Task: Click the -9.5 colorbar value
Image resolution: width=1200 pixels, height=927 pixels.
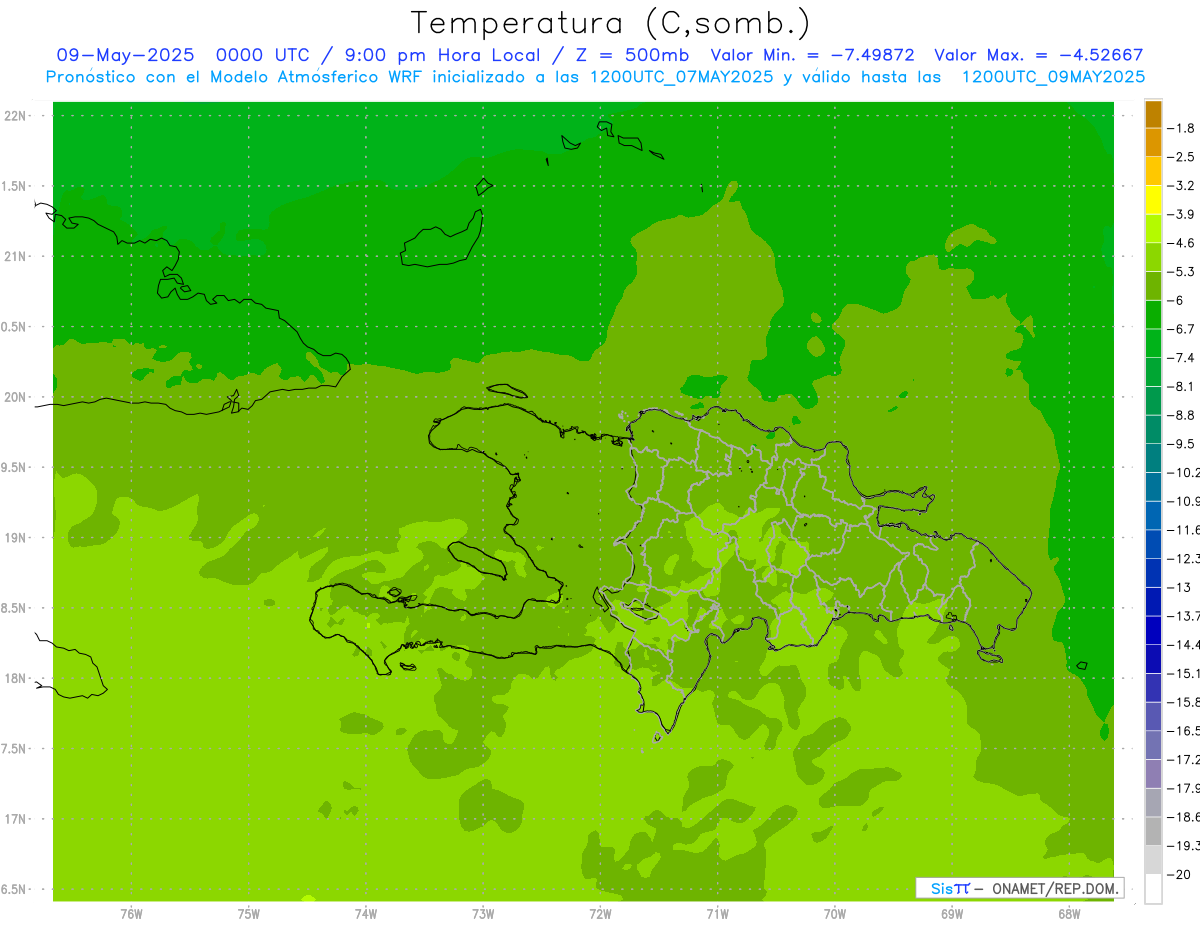Action: pyautogui.click(x=1182, y=444)
